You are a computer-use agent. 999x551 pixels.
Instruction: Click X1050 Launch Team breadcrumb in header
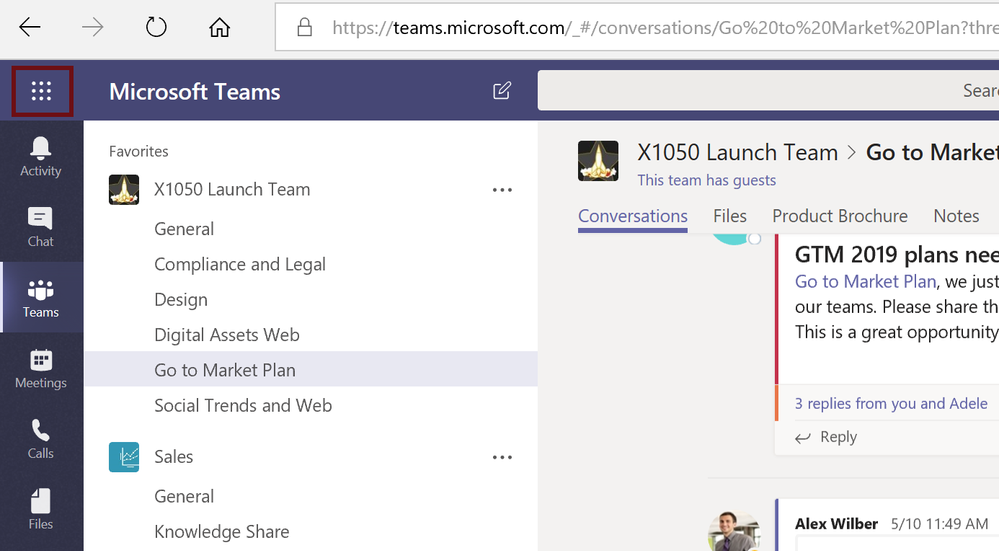737,153
